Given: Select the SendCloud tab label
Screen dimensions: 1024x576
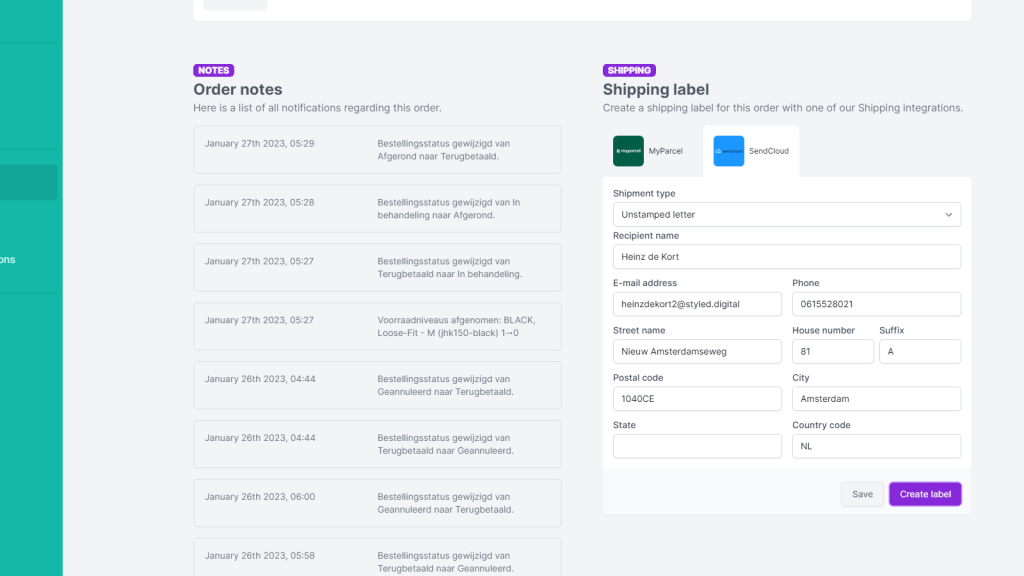Looking at the screenshot, I should coord(769,151).
